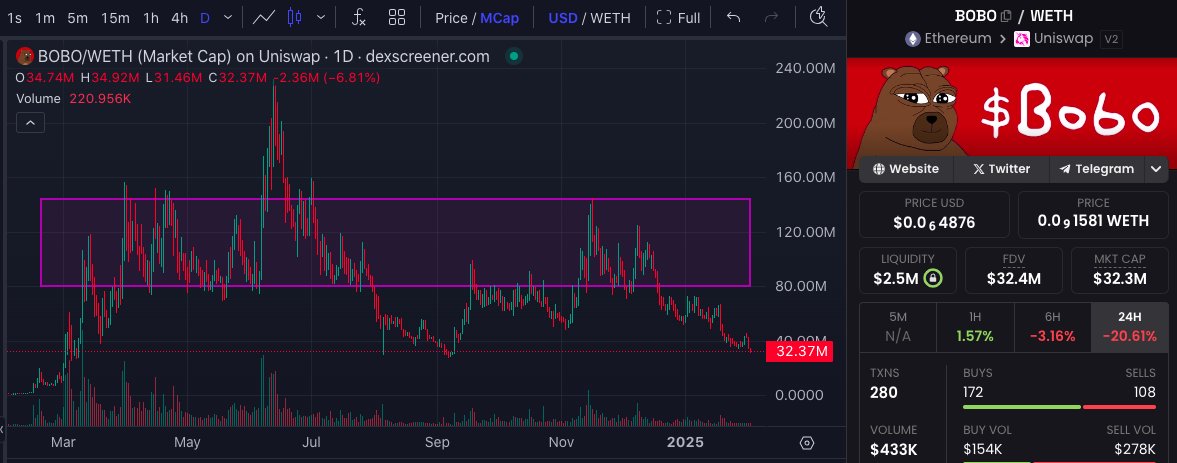Select the 1H stats tab
Screen dimensions: 1177x463
(x=974, y=327)
